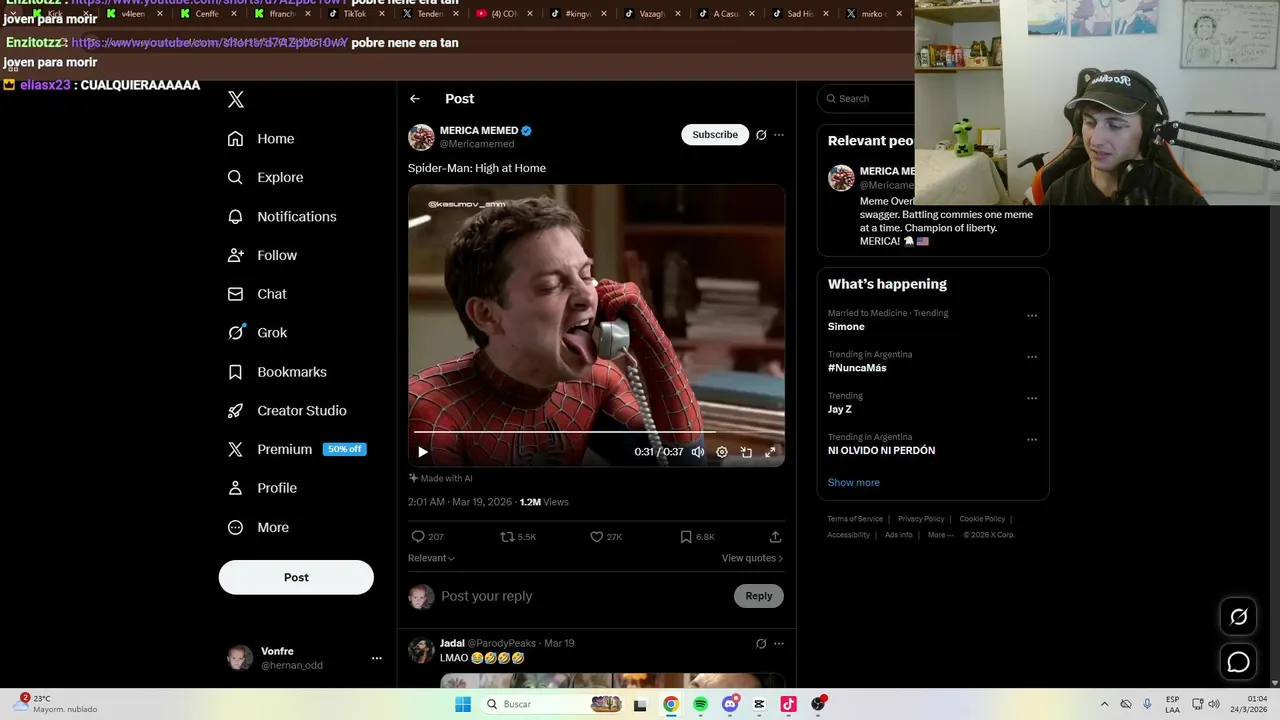Open account options next to Vonfre

(x=377, y=658)
